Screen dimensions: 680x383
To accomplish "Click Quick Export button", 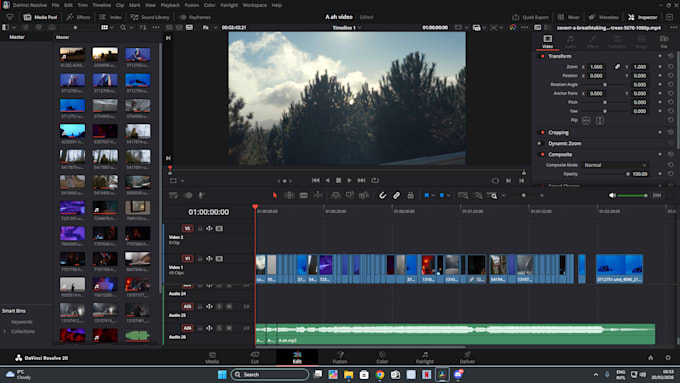I will [x=530, y=17].
